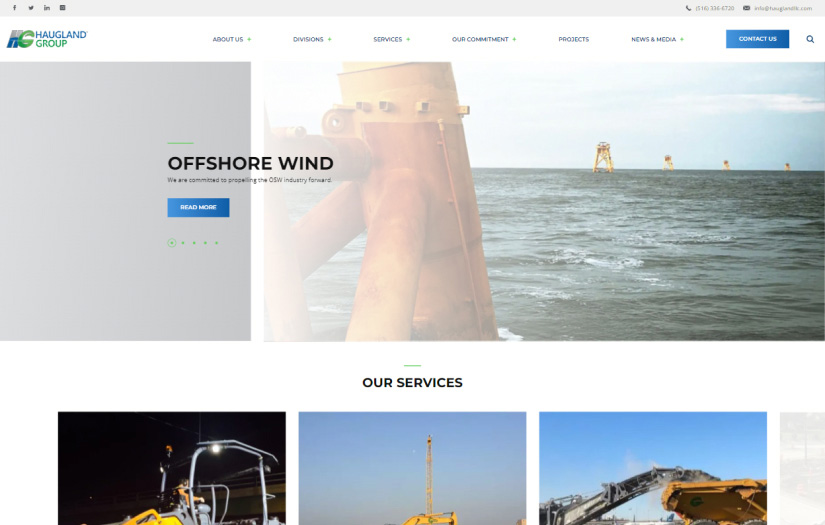Click the Offshore Wind heading
Viewport: 825px width, 525px height.
[x=250, y=163]
